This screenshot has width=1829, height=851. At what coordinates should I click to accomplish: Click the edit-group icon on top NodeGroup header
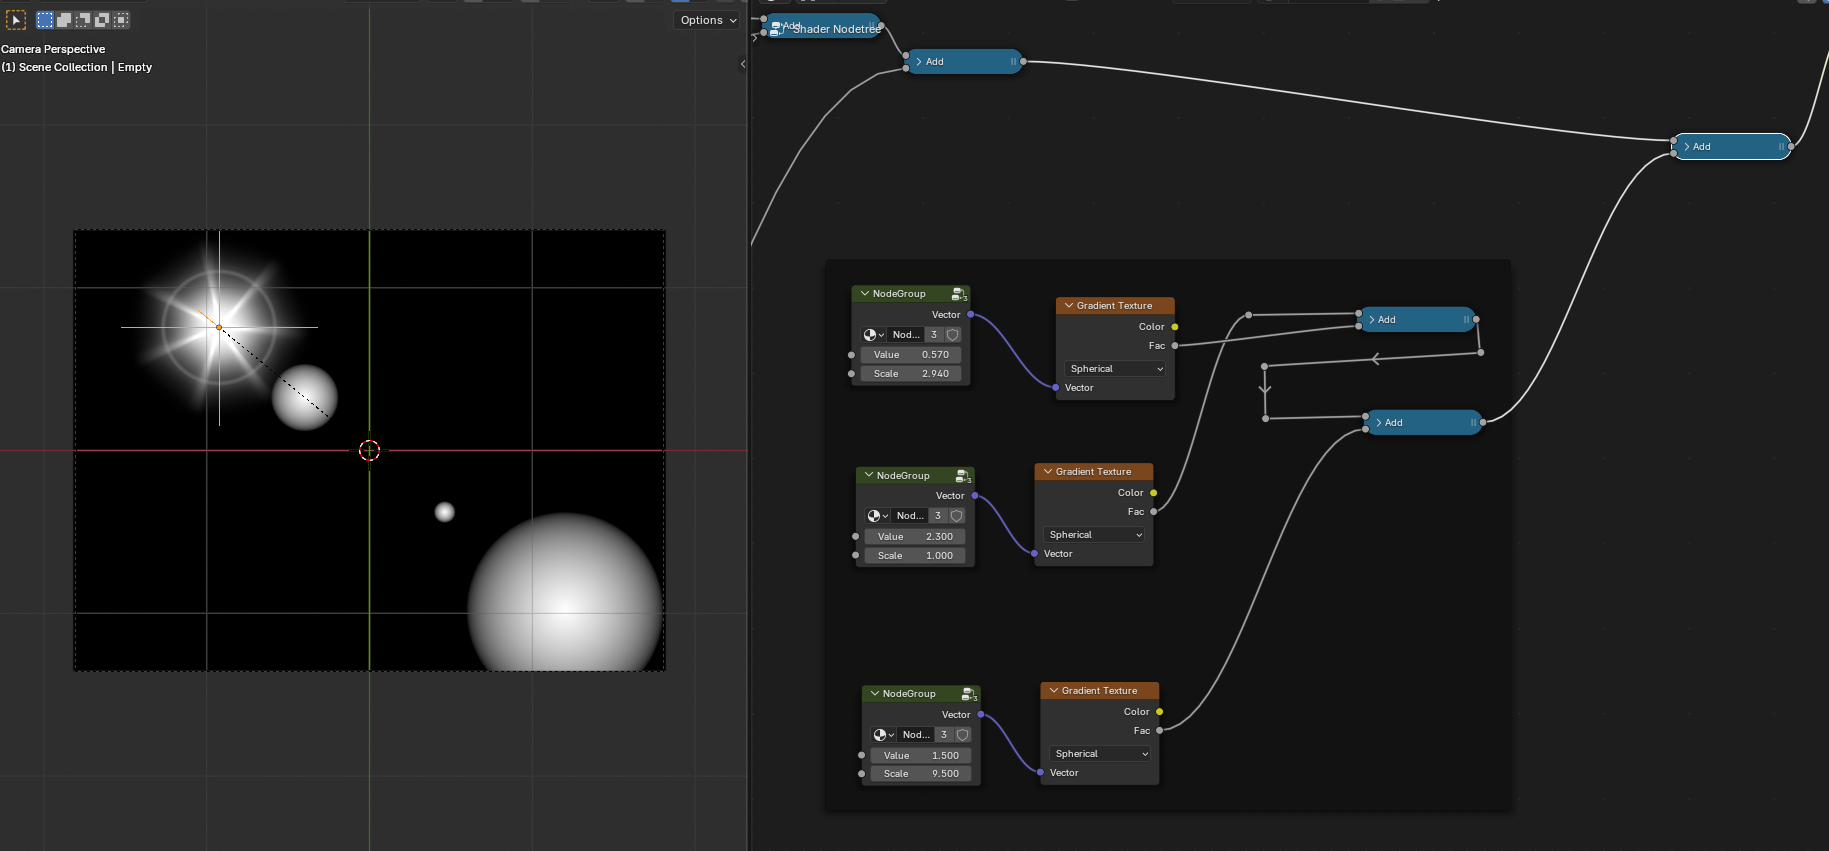tap(958, 294)
